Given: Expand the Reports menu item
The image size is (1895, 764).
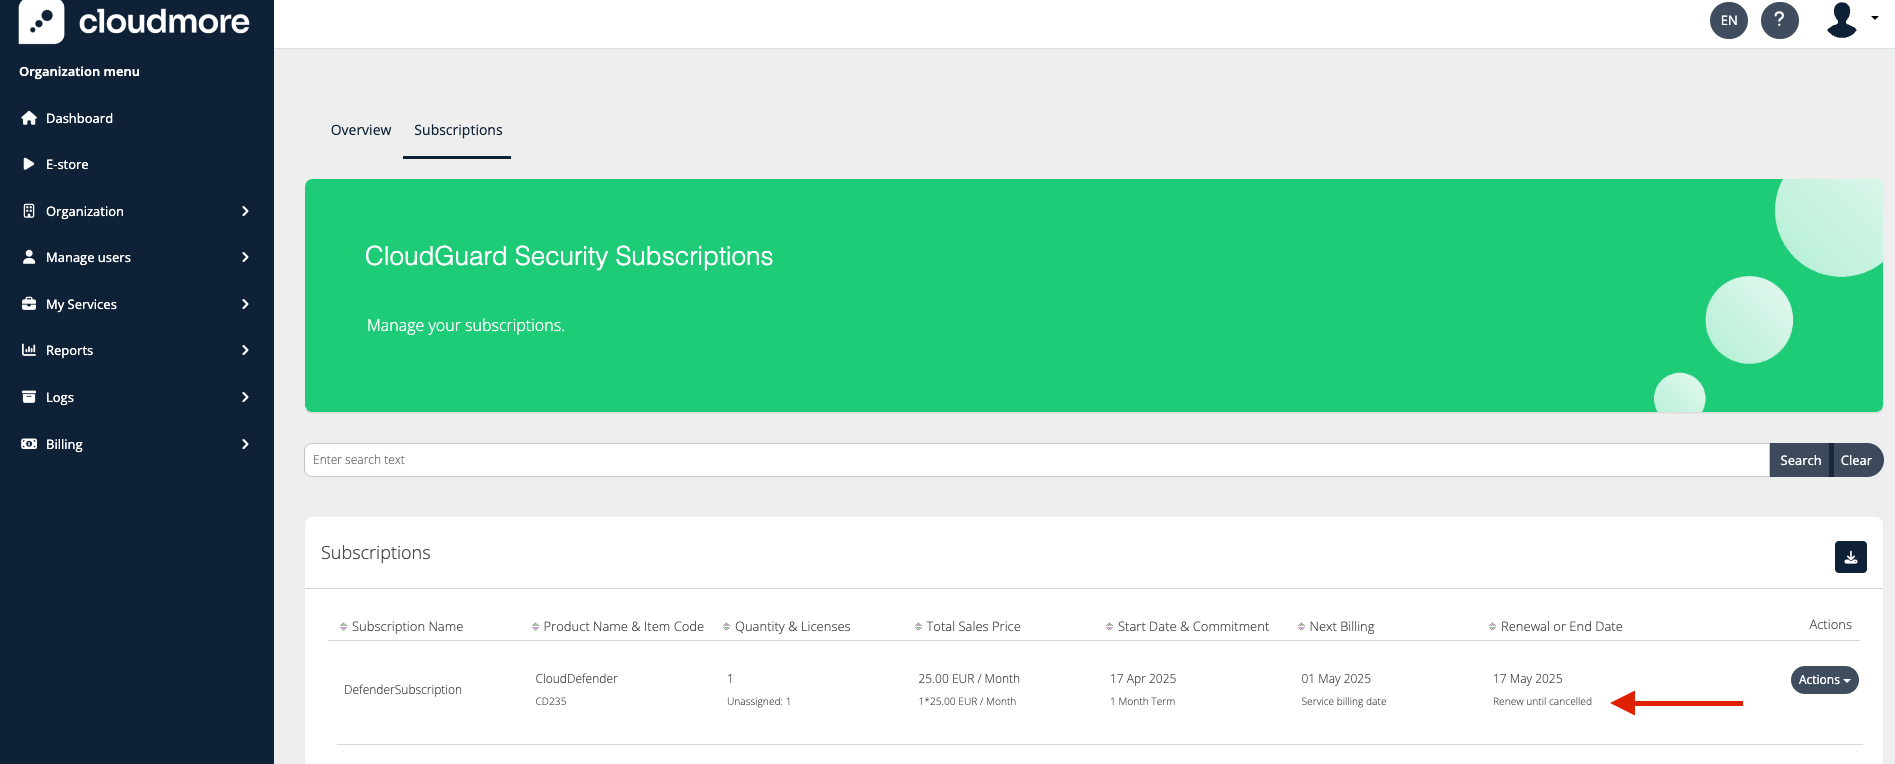Looking at the screenshot, I should pyautogui.click(x=69, y=350).
